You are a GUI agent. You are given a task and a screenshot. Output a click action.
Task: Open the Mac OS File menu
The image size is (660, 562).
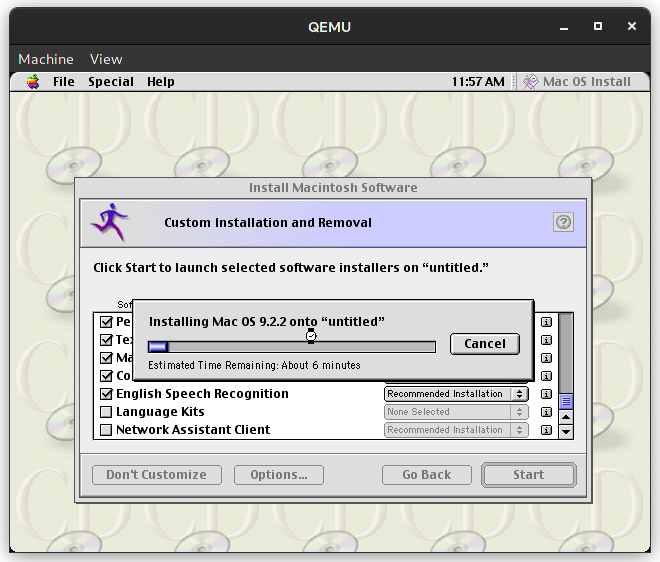click(x=64, y=82)
